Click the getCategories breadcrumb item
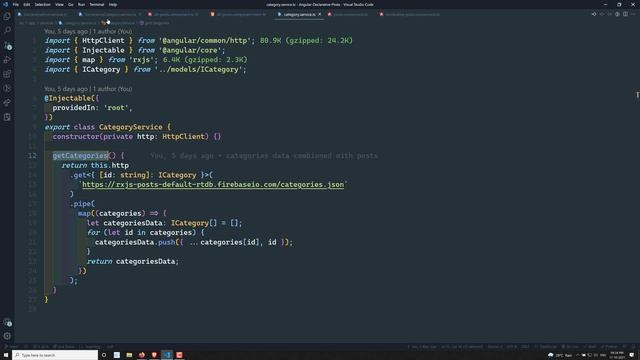This screenshot has width=640, height=360. pos(154,23)
